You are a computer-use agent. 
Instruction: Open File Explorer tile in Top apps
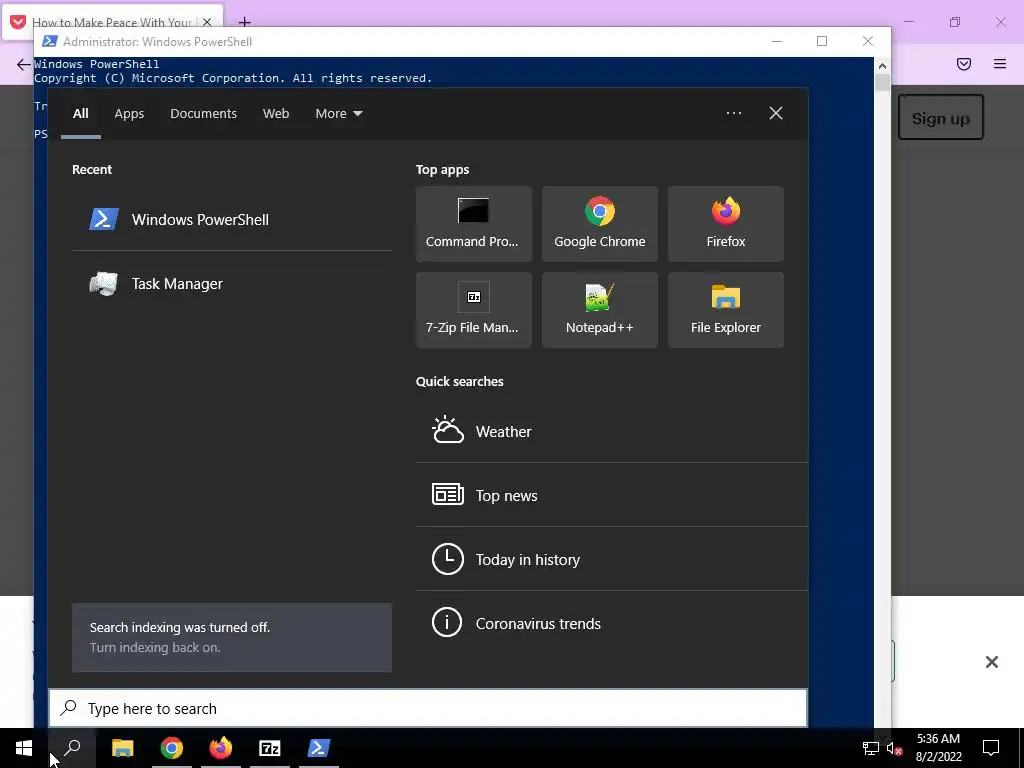tap(726, 310)
